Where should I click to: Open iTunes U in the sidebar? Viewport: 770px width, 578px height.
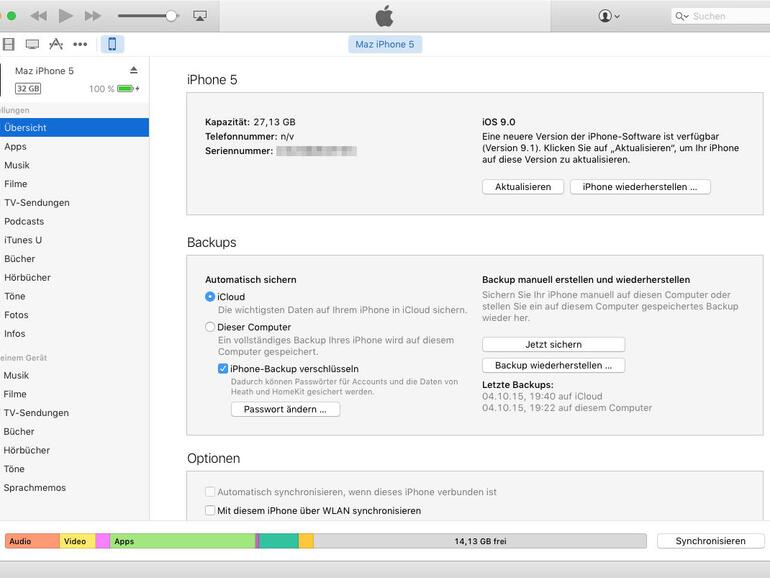(x=74, y=240)
